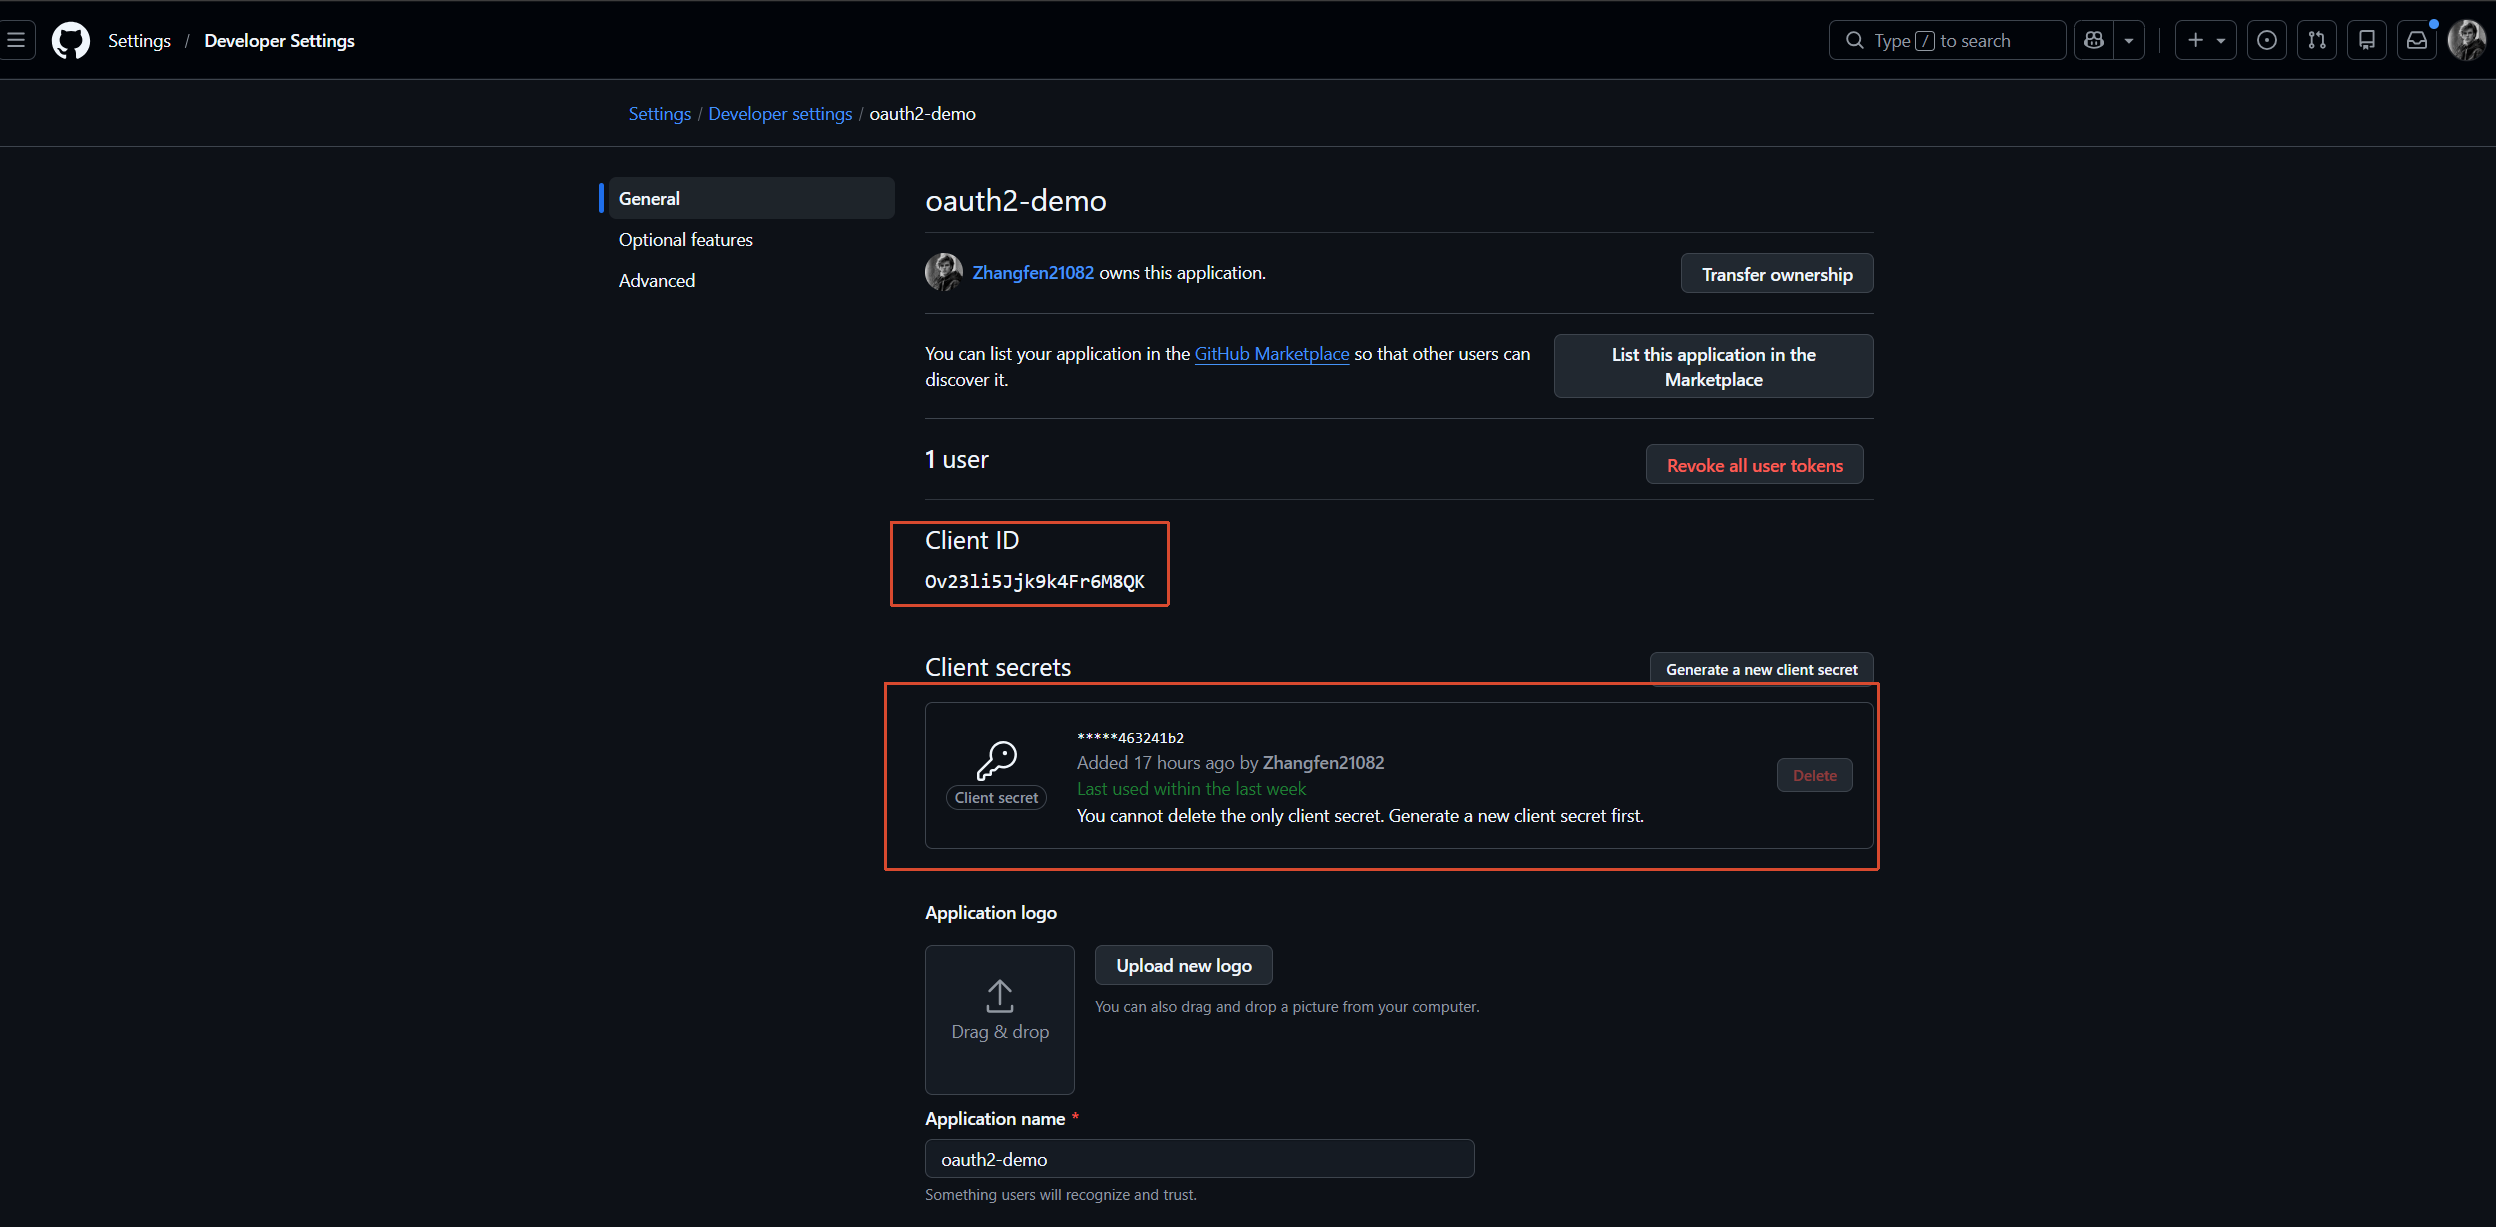Open the Create new plus menu
This screenshot has height=1227, width=2496.
[x=2205, y=40]
